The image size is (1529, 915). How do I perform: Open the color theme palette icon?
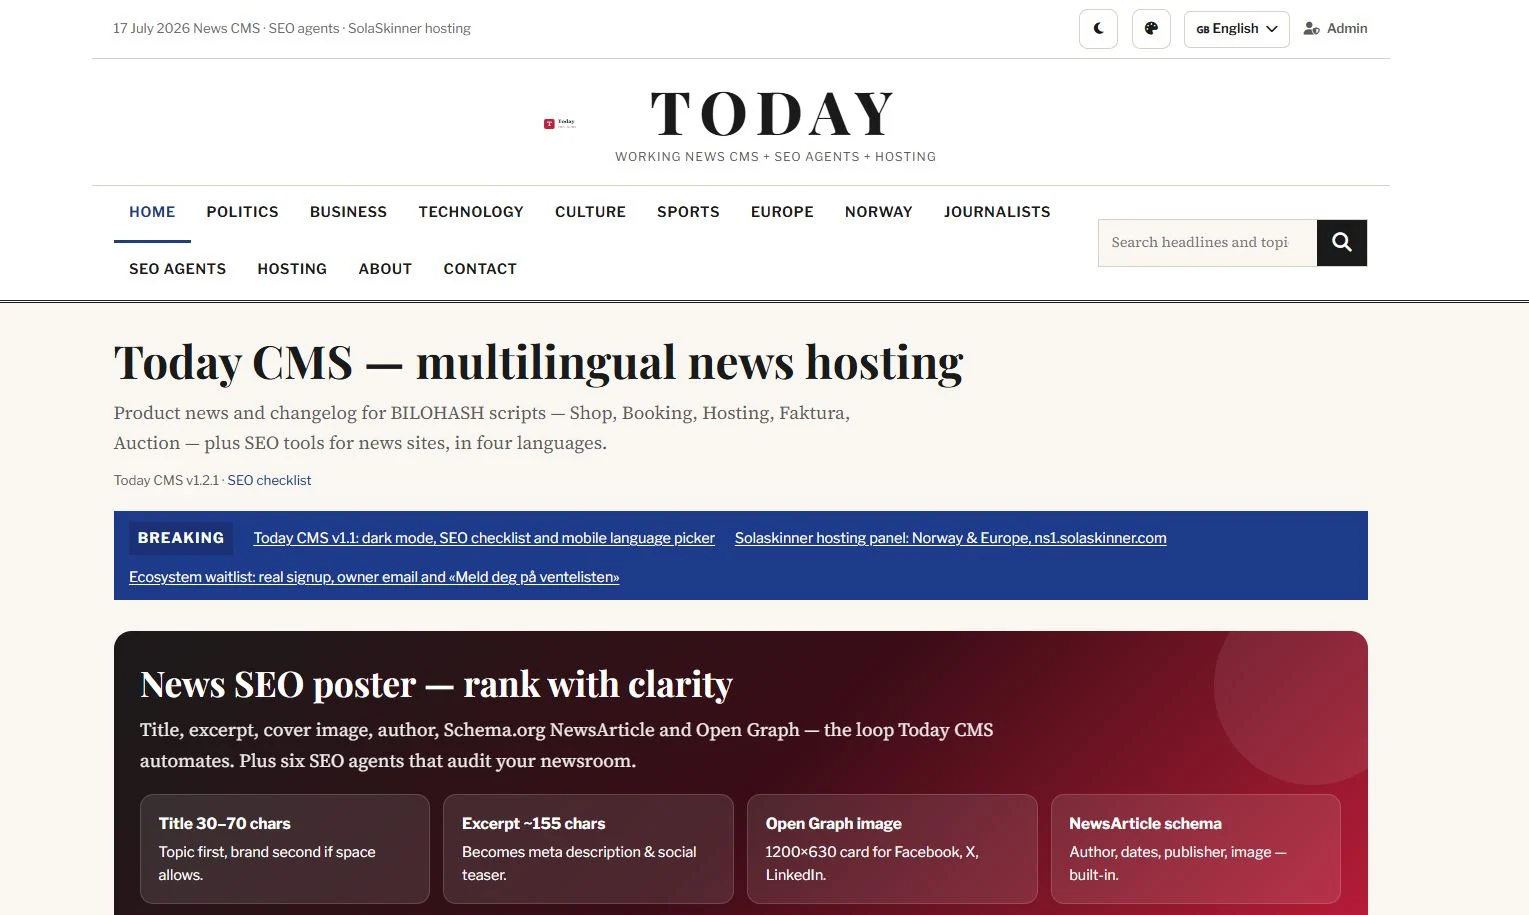click(x=1151, y=29)
